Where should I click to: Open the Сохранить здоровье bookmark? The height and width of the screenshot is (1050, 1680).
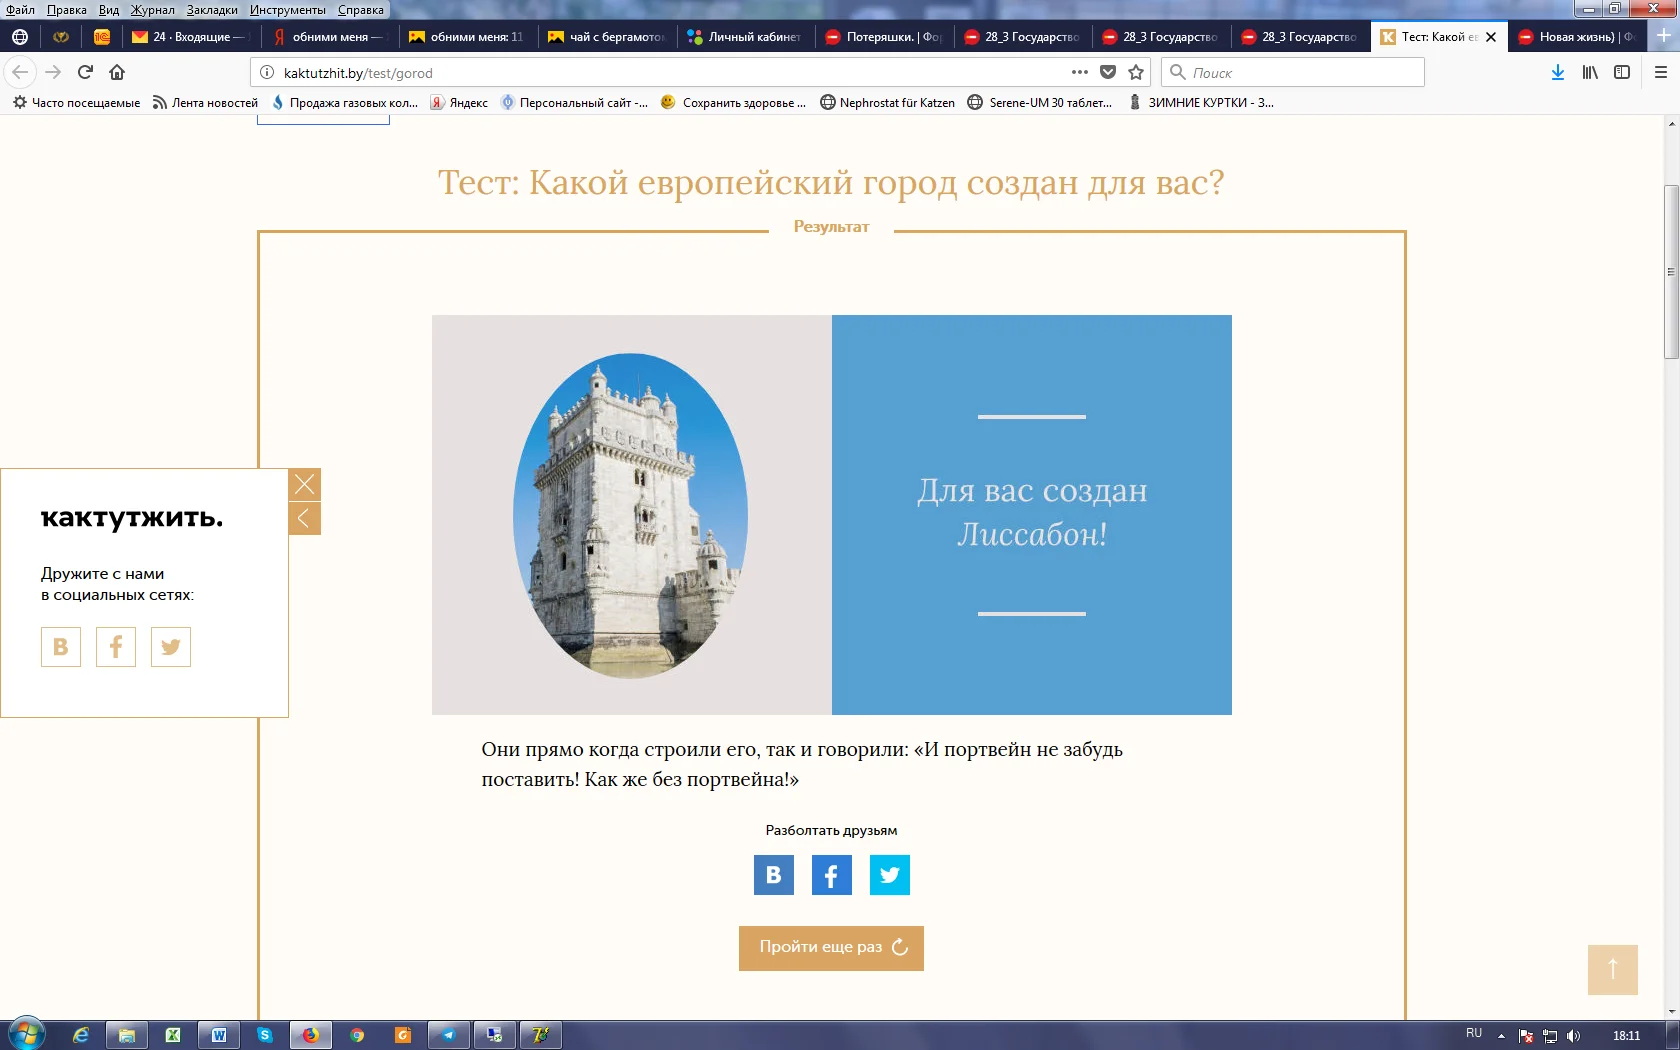pos(733,102)
